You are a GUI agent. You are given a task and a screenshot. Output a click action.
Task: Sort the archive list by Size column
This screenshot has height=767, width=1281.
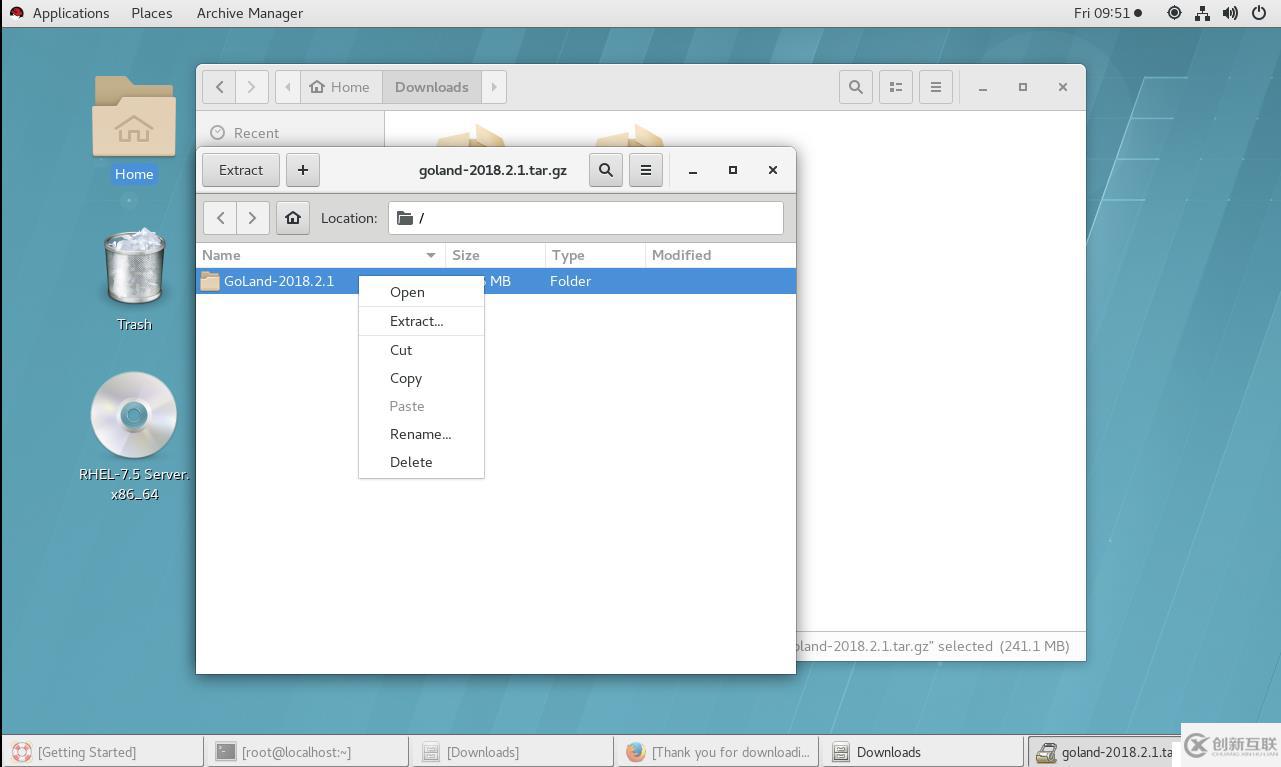pos(495,255)
